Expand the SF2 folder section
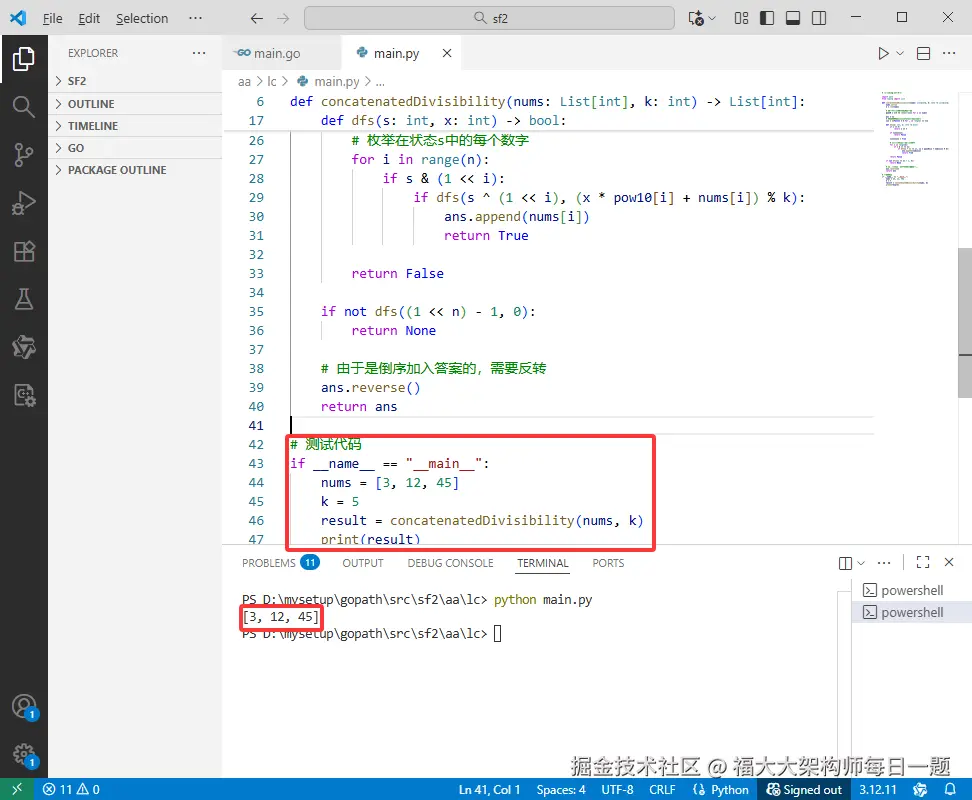The image size is (972, 800). coord(135,81)
